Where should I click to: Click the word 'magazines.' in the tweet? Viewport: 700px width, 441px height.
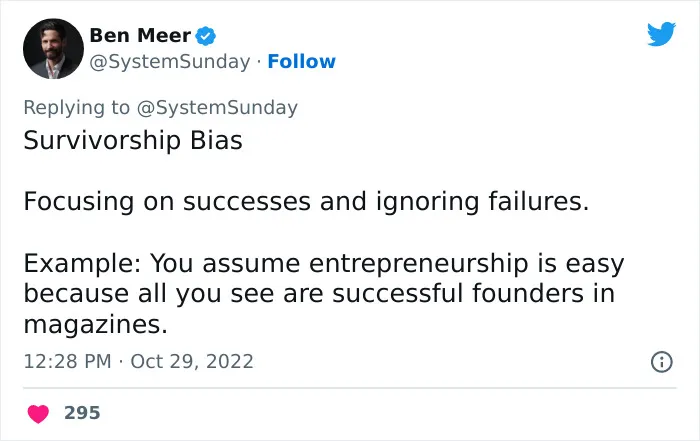tap(96, 325)
